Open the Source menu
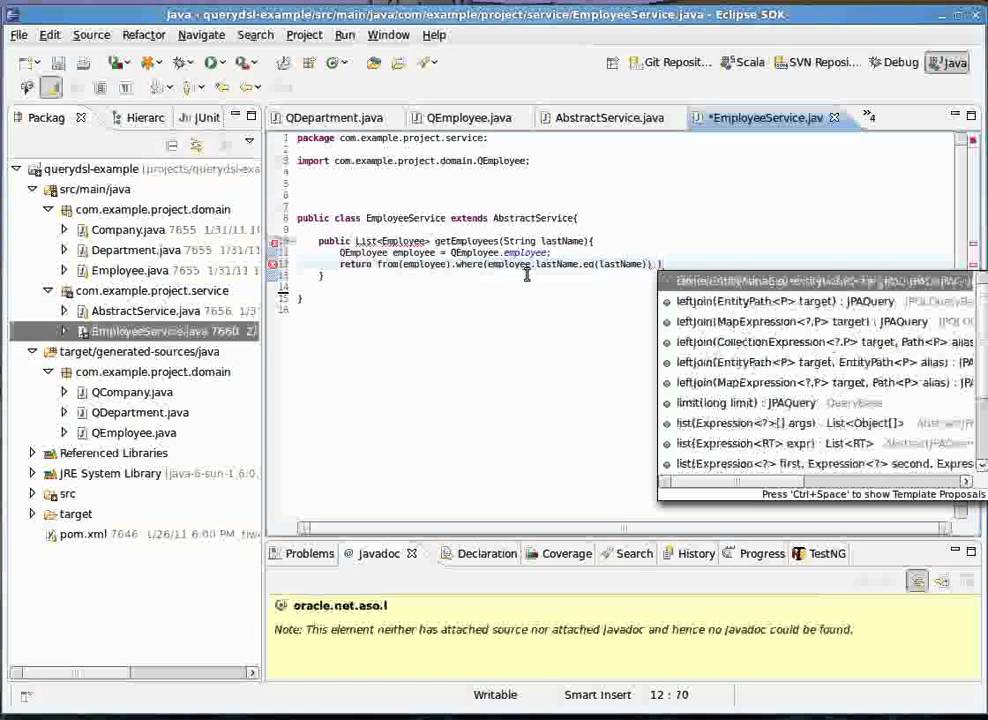This screenshot has width=988, height=720. coord(91,35)
